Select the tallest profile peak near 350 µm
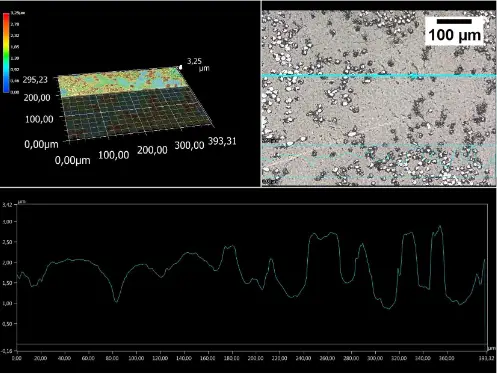The height and width of the screenshot is (374, 497). coord(440,228)
